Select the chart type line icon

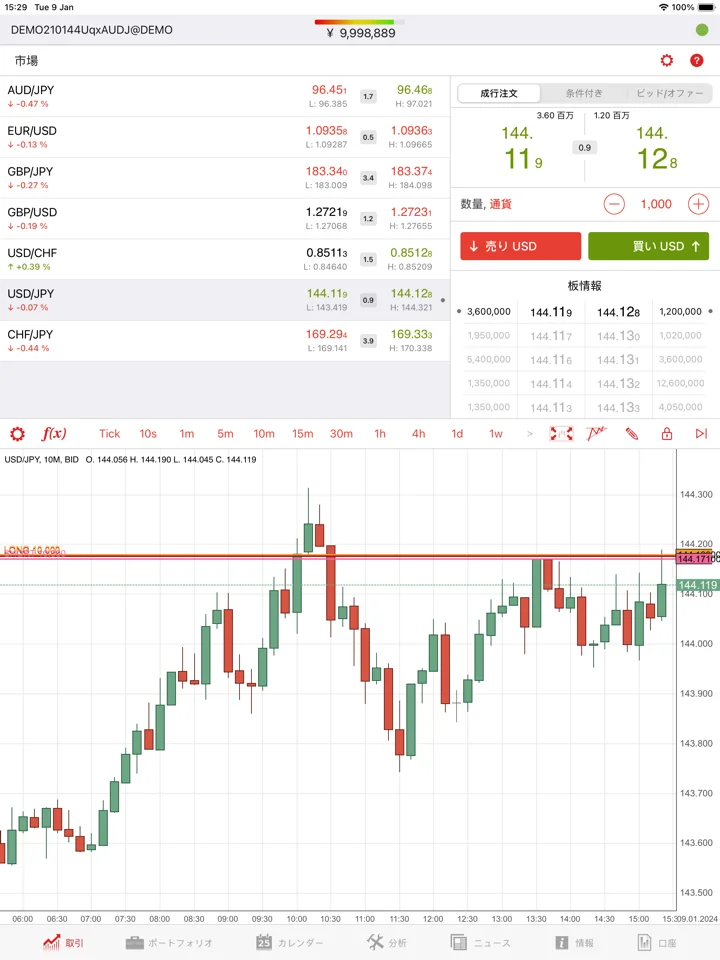coord(596,434)
